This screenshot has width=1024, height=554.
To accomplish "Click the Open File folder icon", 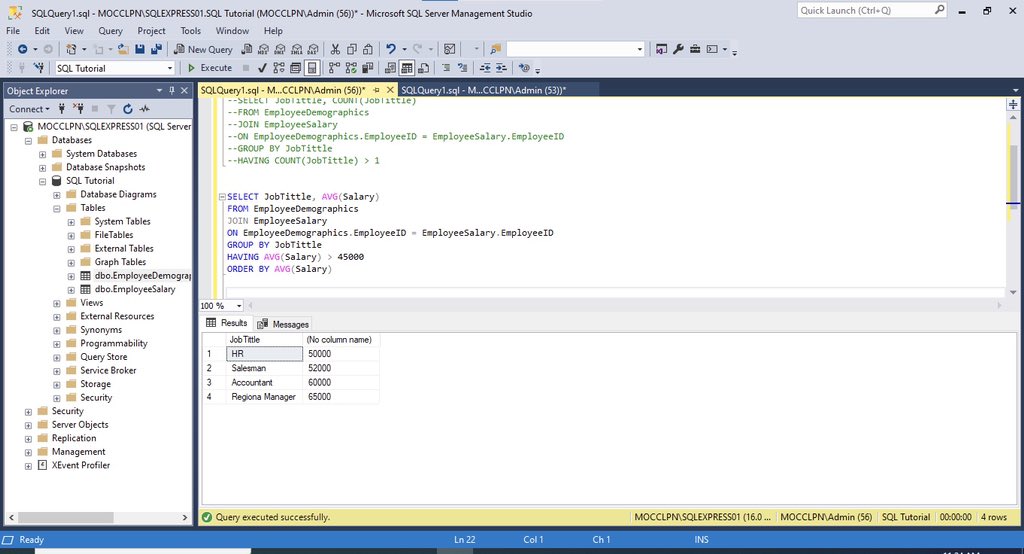I will (x=123, y=49).
